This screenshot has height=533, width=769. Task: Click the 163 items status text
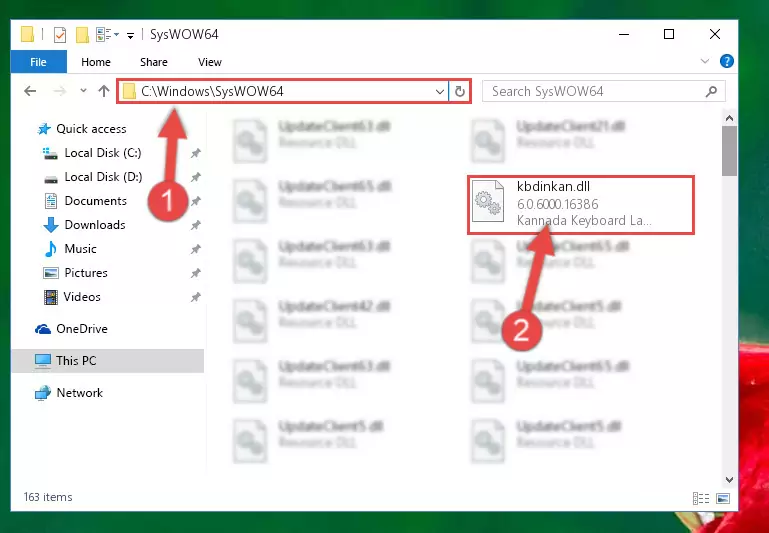[x=48, y=497]
